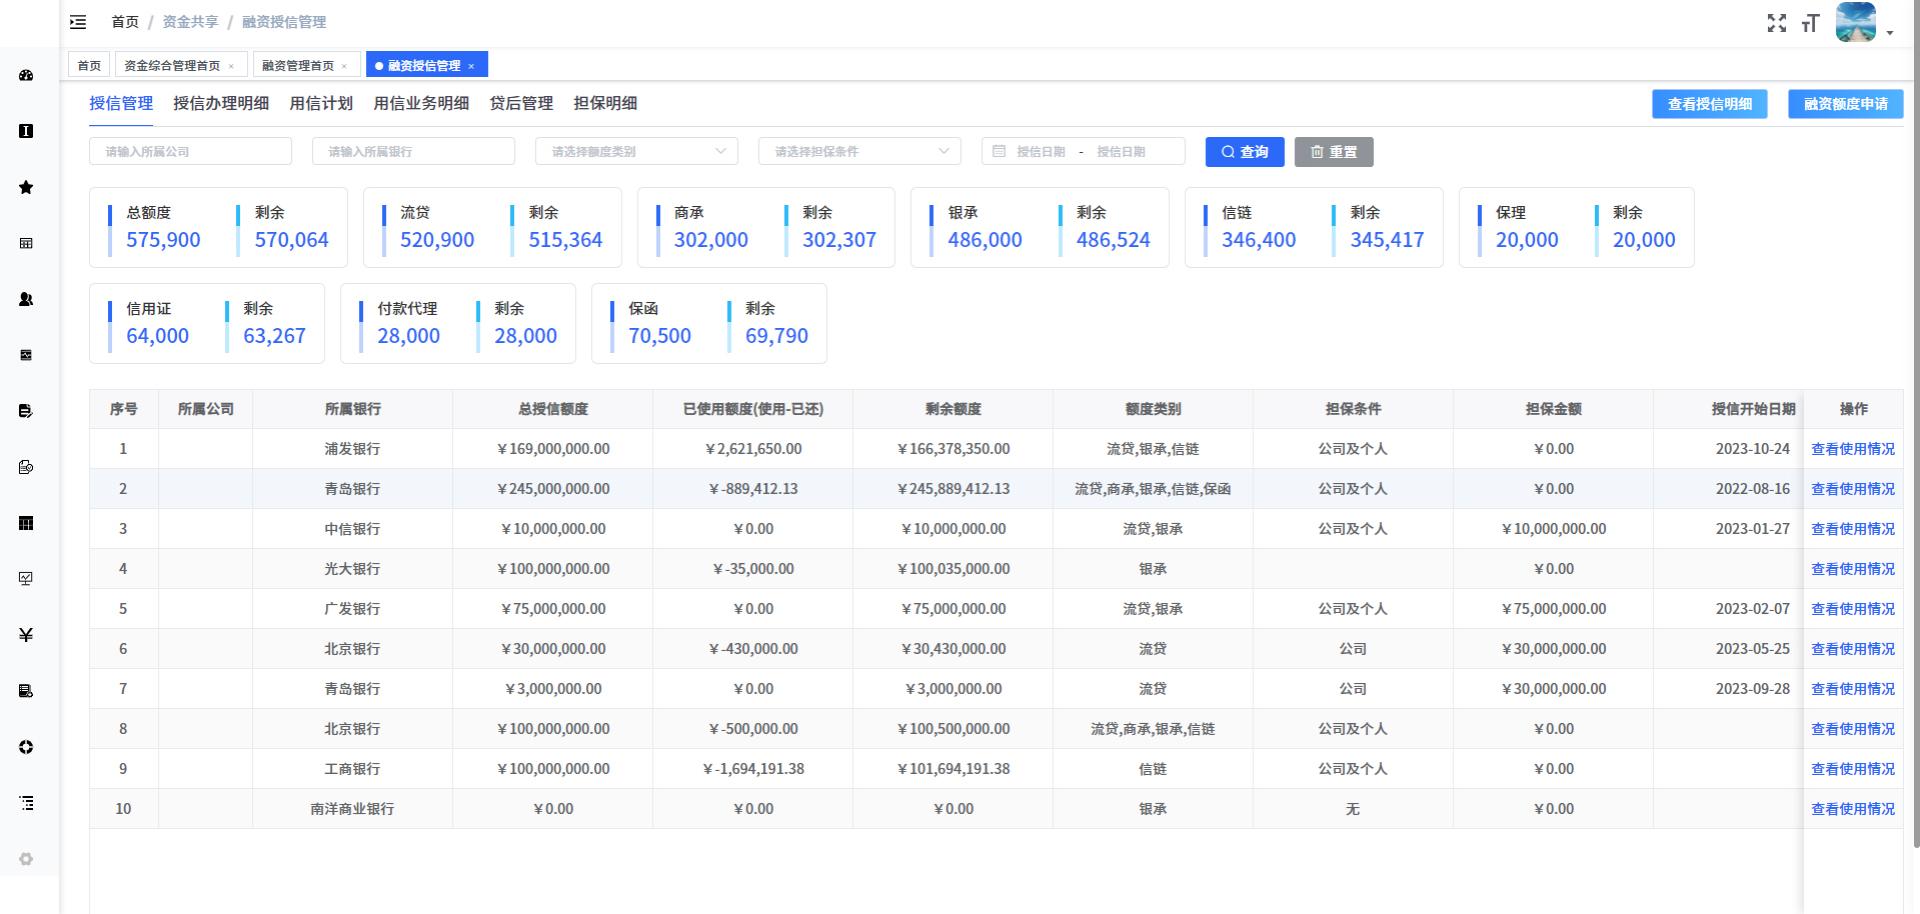Click the 请输入所属公司 input field
This screenshot has height=914, width=1920.
pos(190,151)
